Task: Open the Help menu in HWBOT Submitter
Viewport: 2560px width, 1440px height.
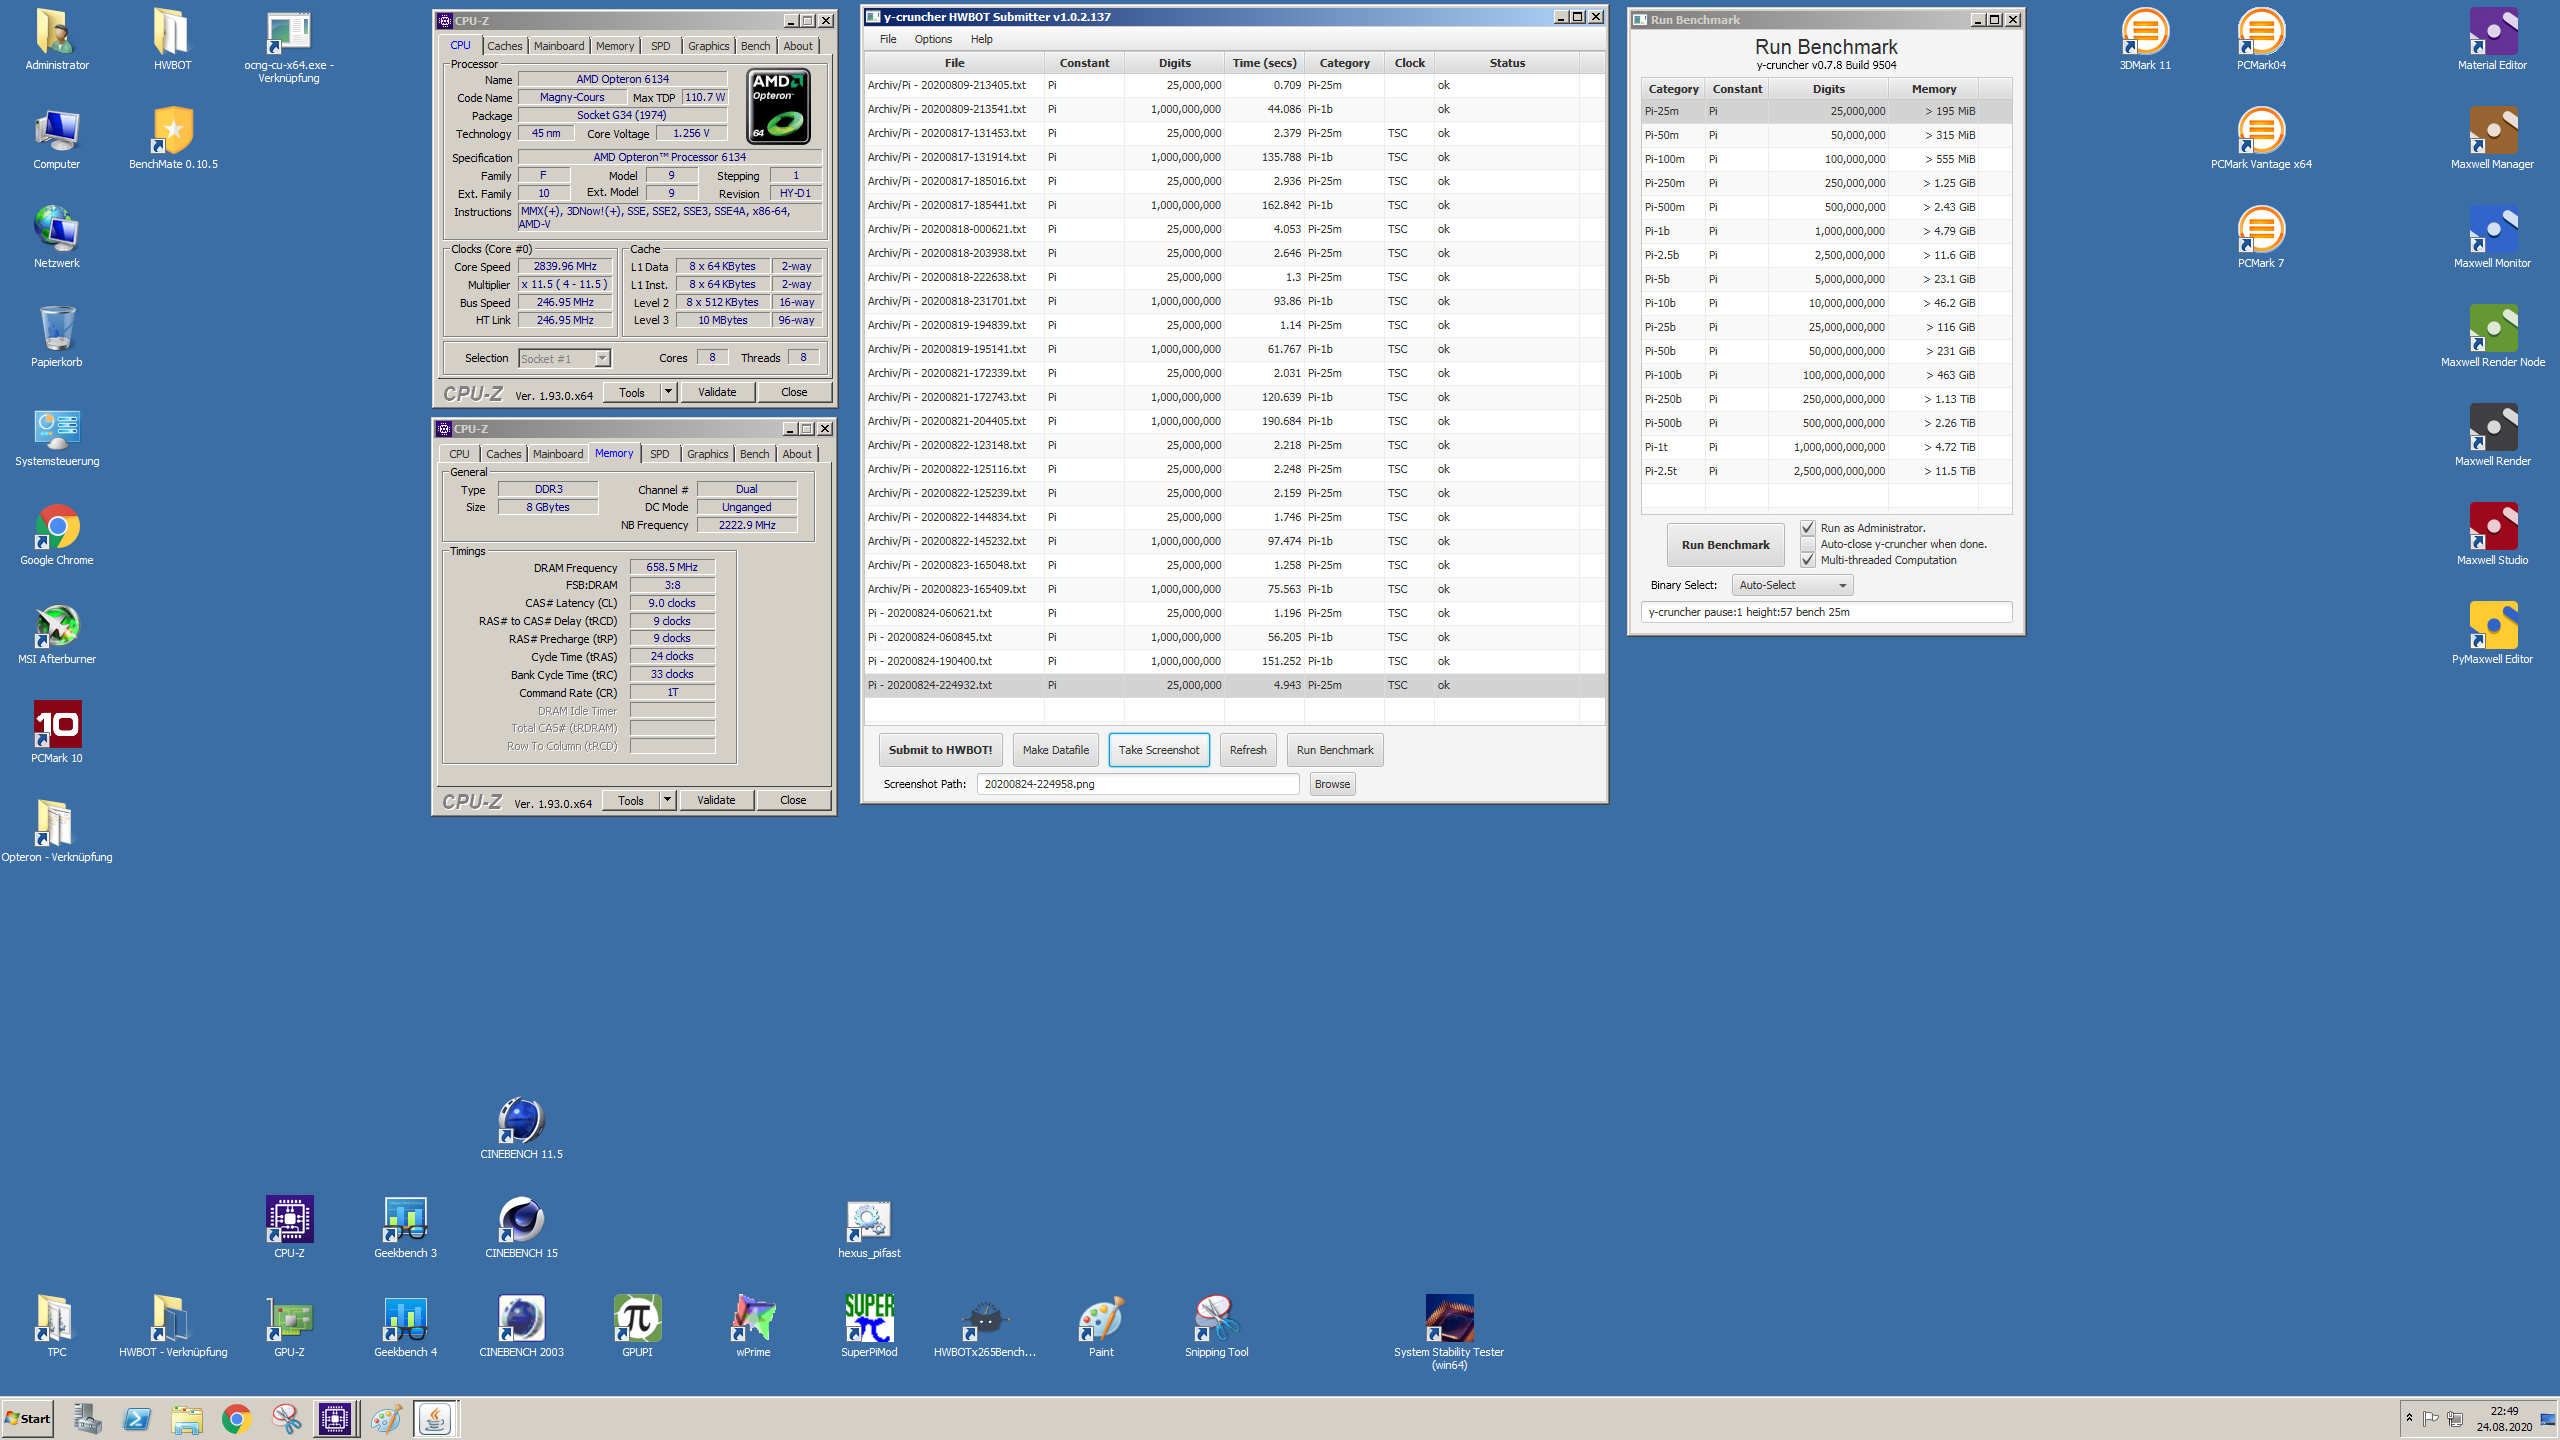Action: point(982,39)
